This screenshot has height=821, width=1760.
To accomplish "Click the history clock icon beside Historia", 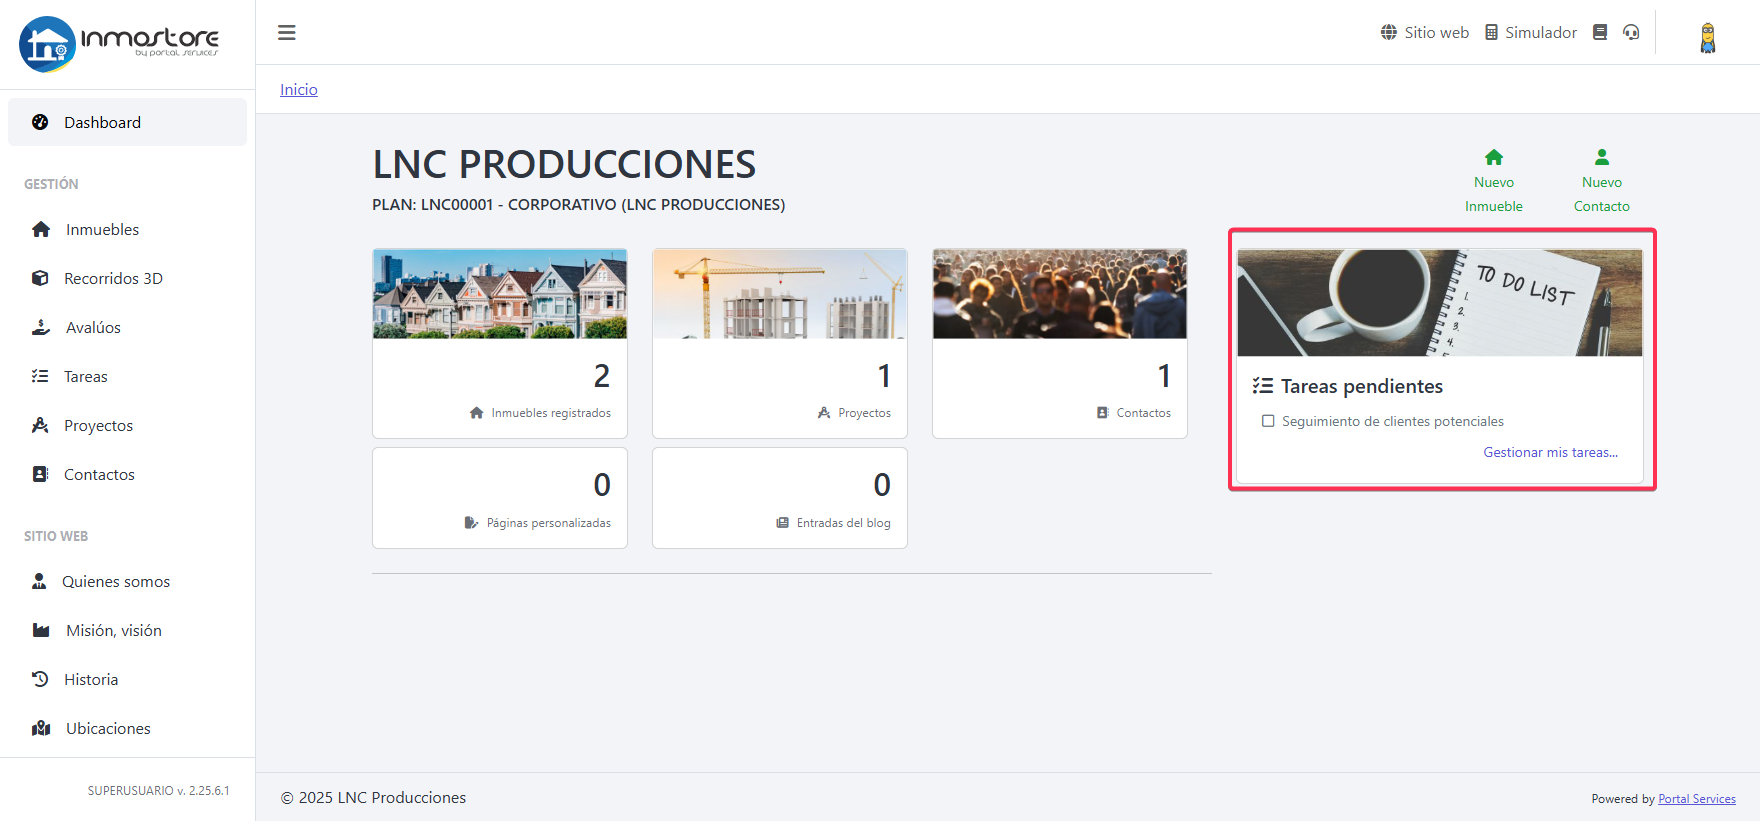I will [x=40, y=679].
